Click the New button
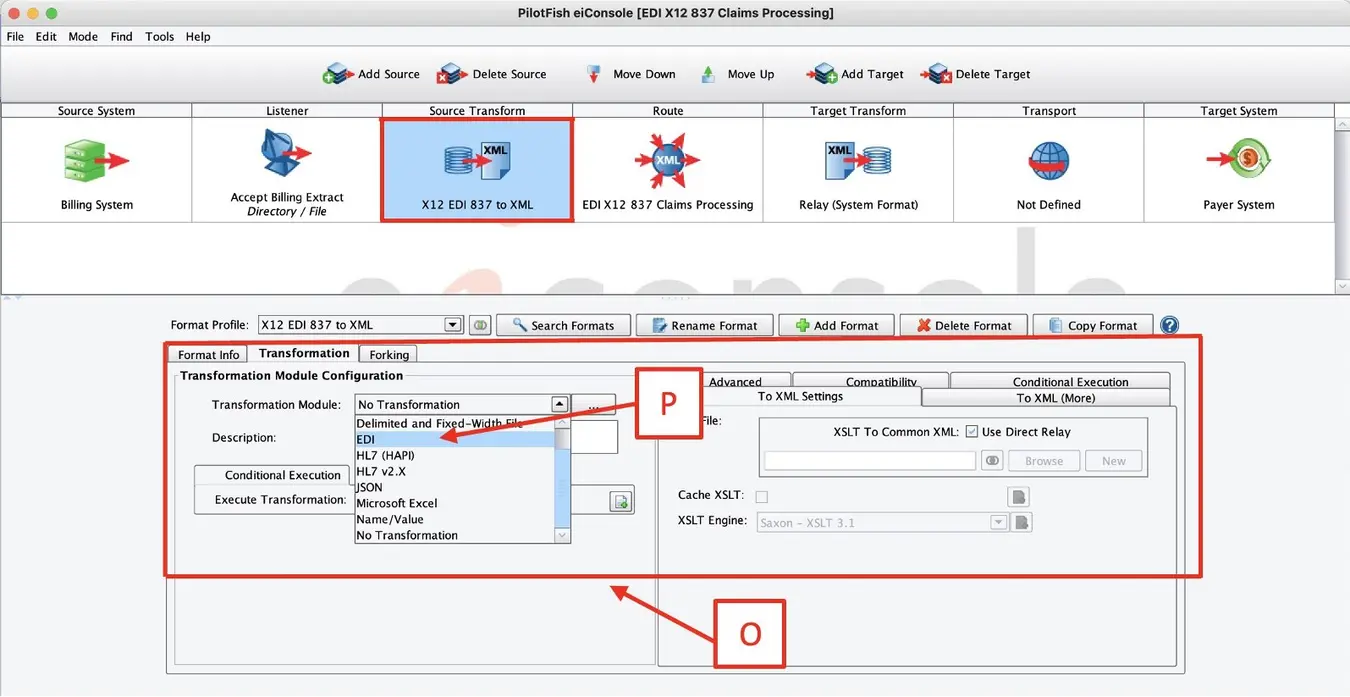Image resolution: width=1350 pixels, height=697 pixels. (x=1113, y=461)
